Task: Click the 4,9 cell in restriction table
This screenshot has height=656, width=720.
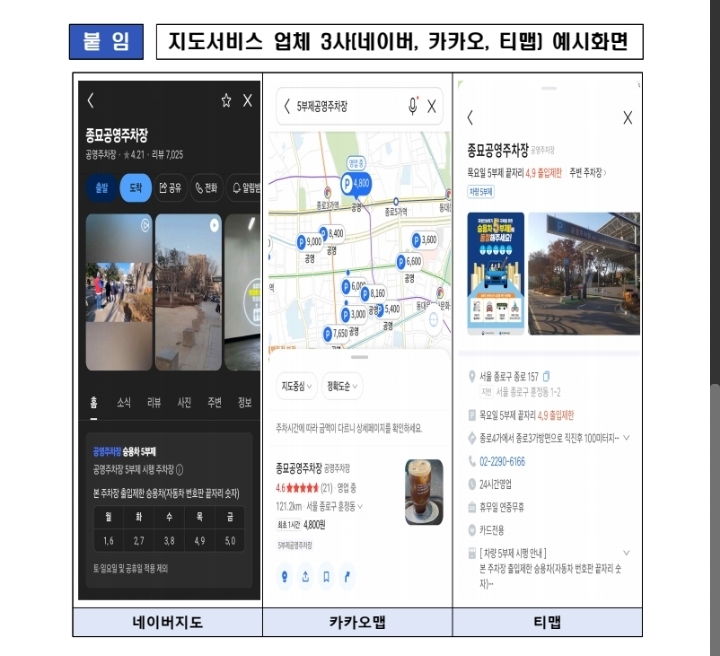Action: (x=199, y=541)
